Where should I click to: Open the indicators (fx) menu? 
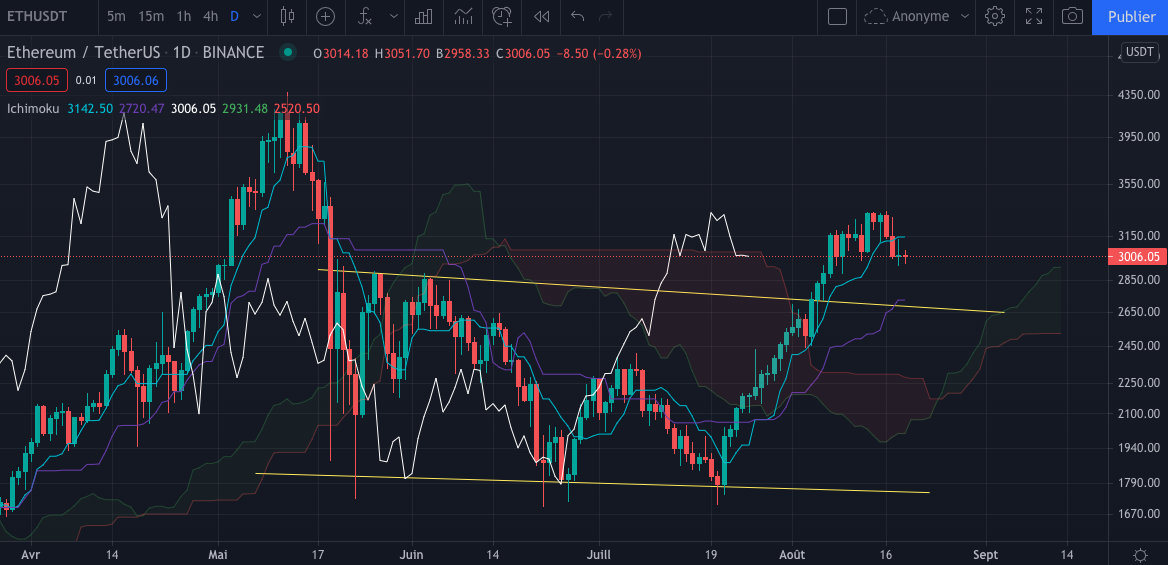365,16
